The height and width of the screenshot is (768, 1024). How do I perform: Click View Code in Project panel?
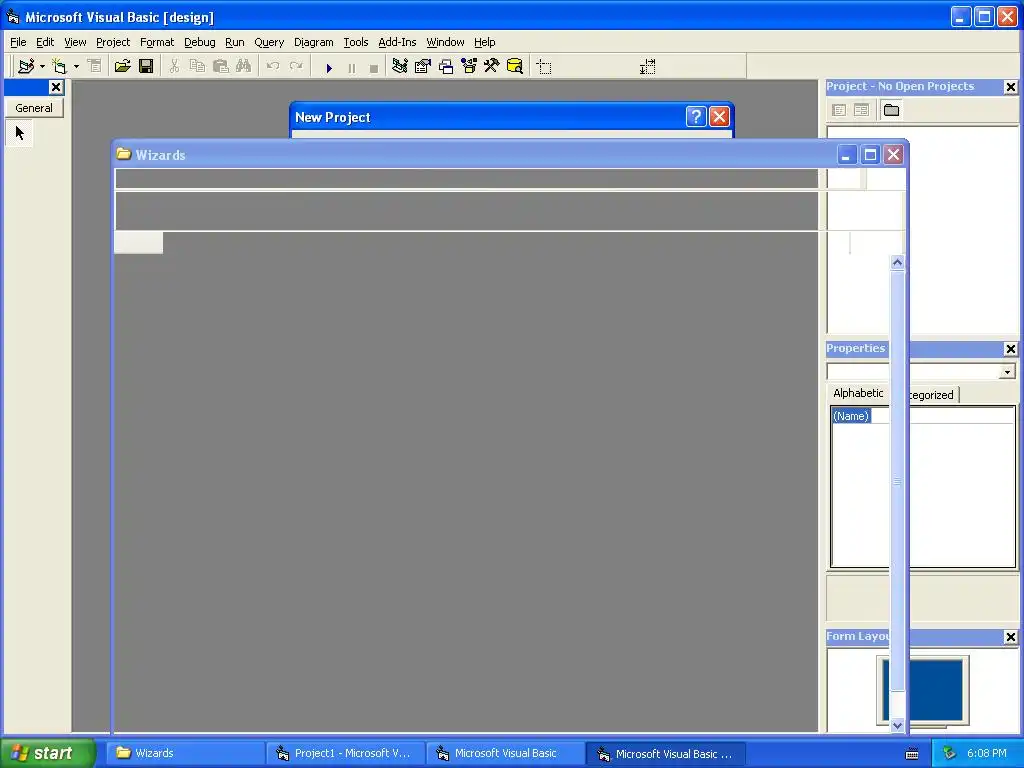coord(839,110)
